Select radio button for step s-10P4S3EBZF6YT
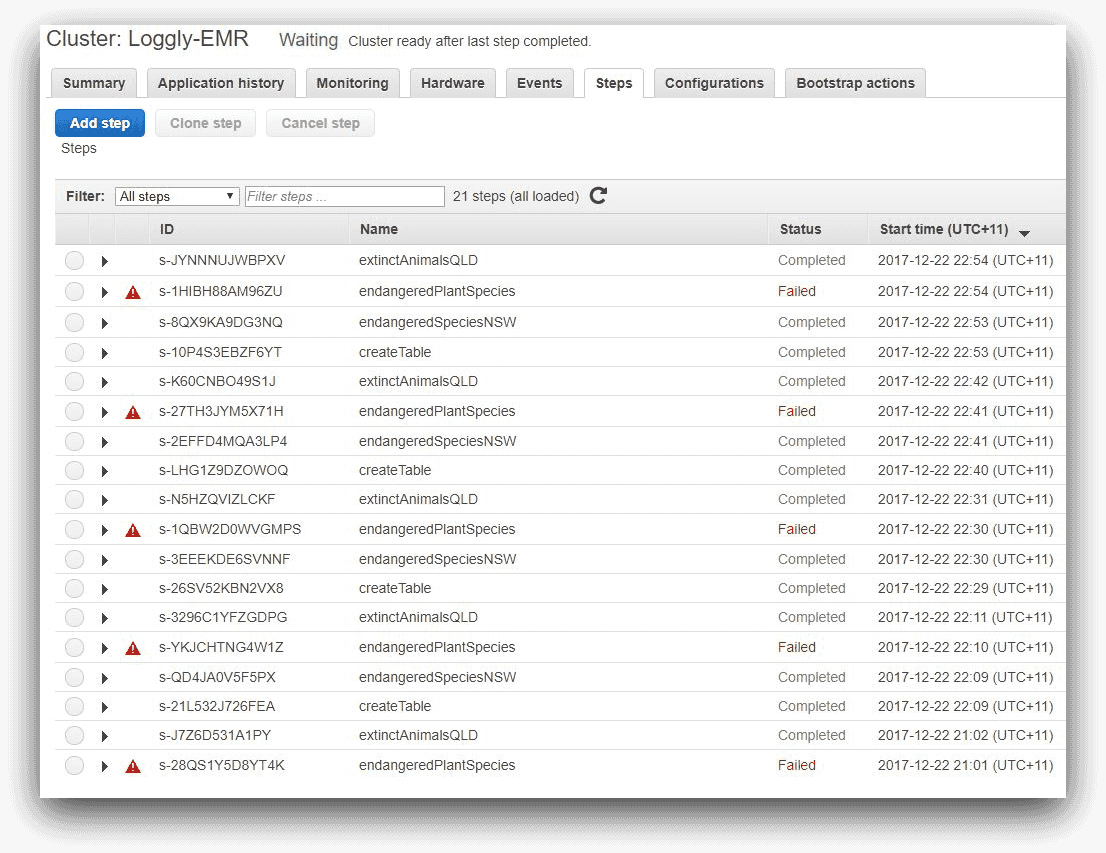1106x853 pixels. click(74, 353)
